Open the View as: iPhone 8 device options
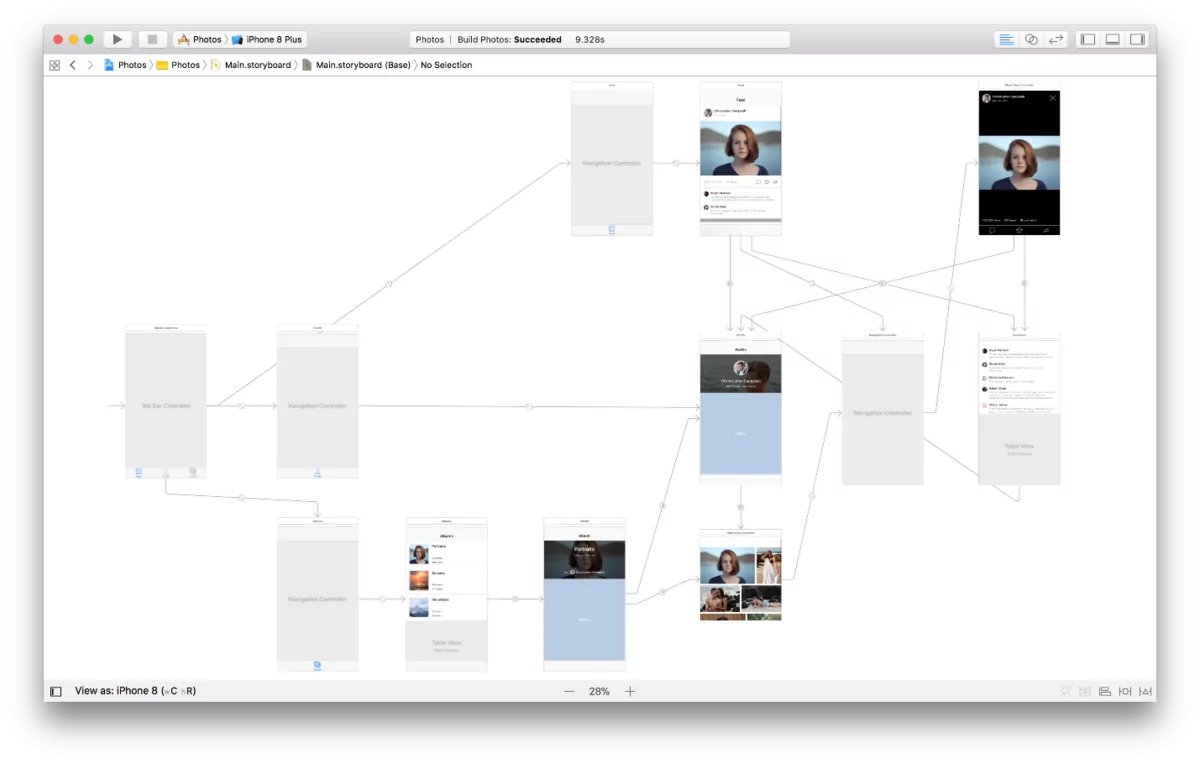The height and width of the screenshot is (764, 1200). point(135,691)
